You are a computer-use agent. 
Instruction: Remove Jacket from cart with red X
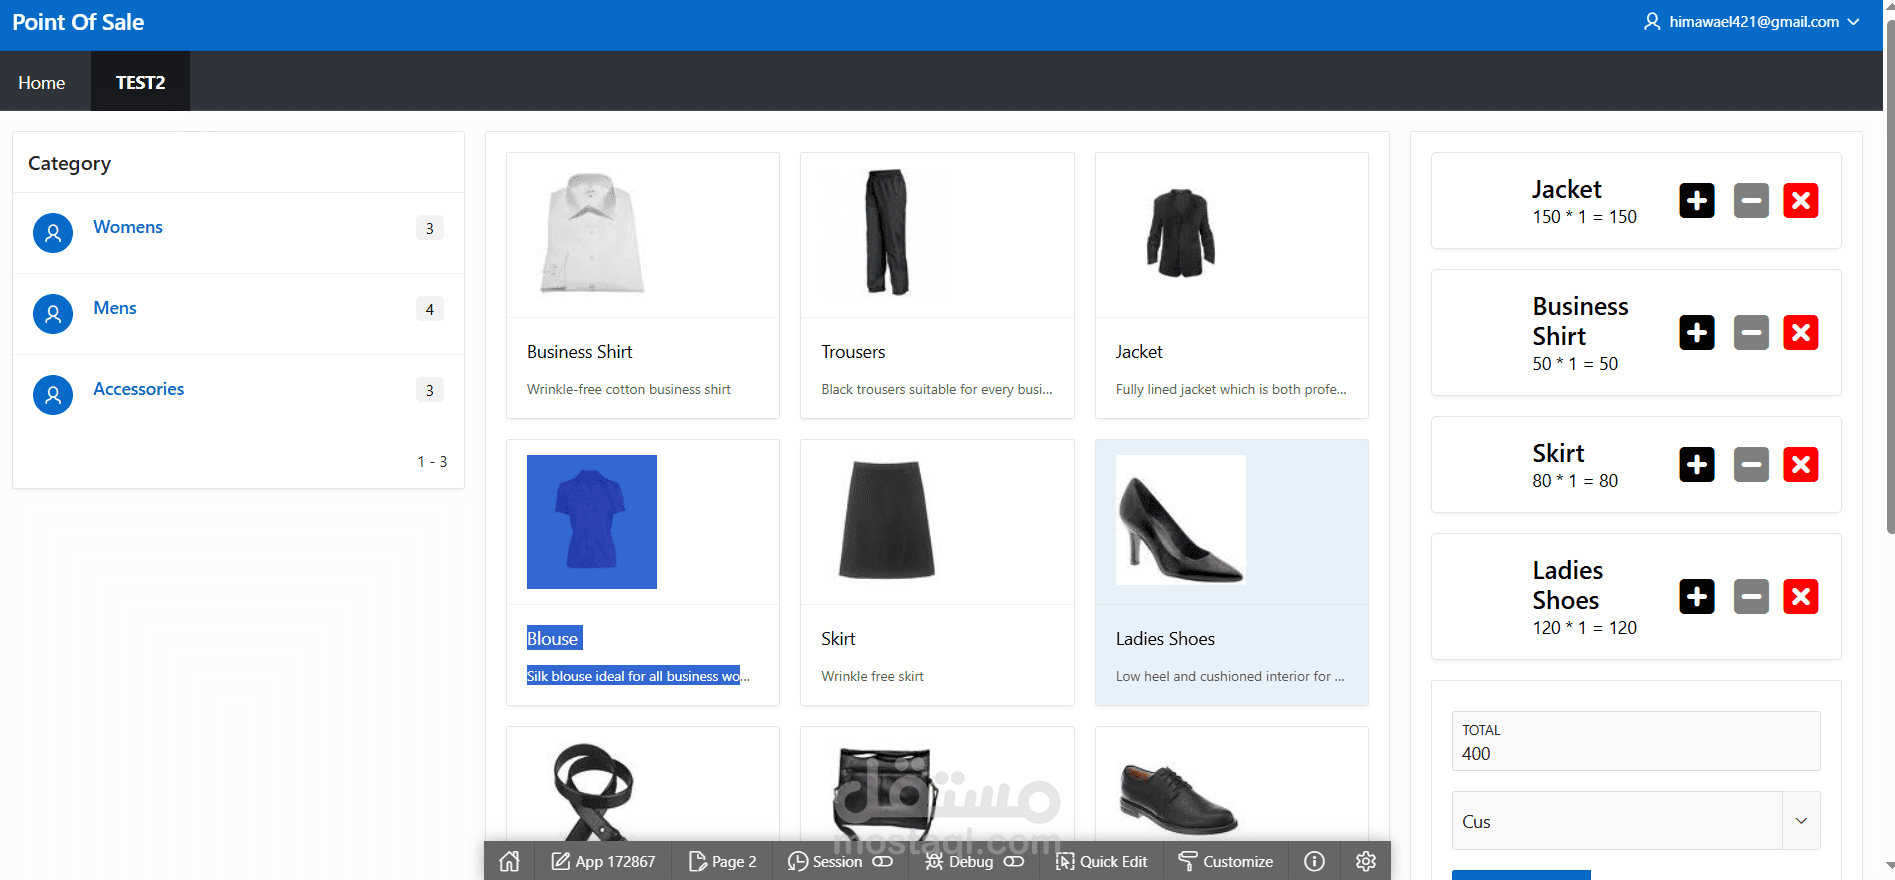(1801, 200)
